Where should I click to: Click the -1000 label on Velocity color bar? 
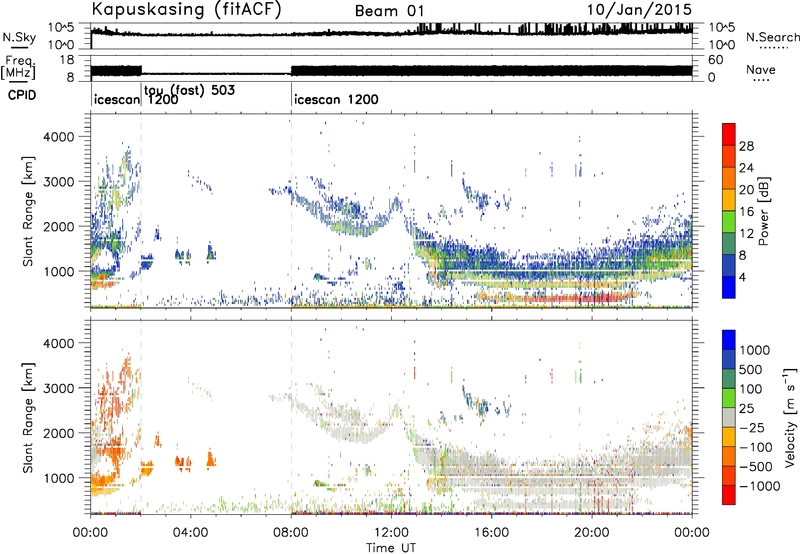pyautogui.click(x=759, y=486)
